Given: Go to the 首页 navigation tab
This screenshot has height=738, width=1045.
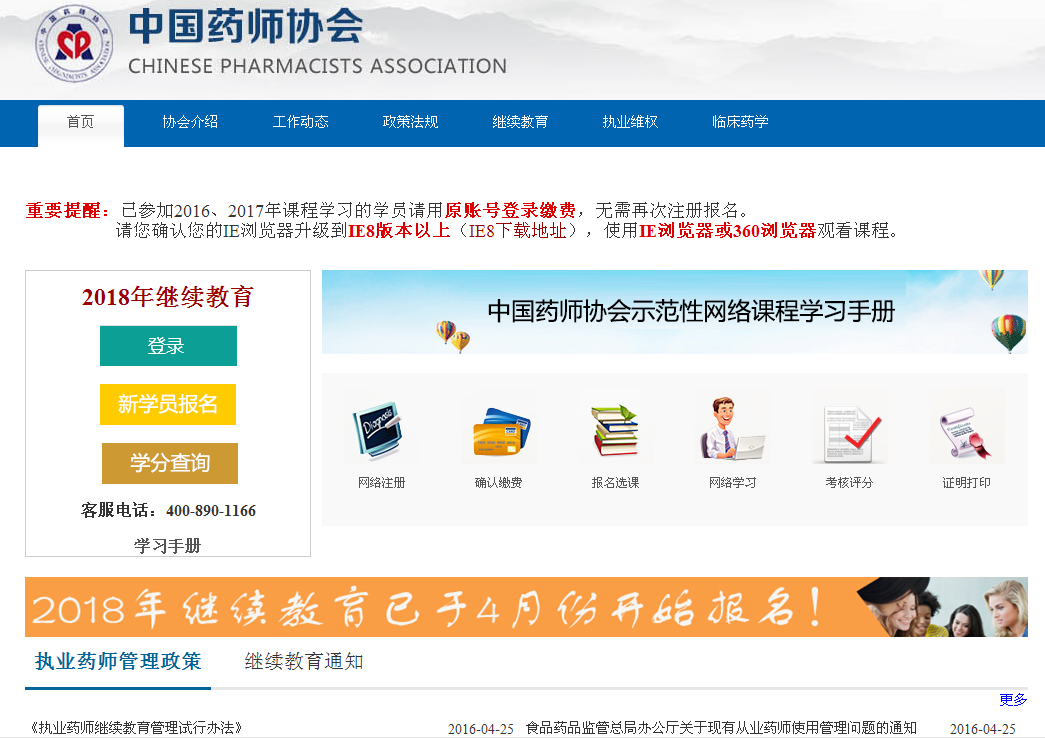Looking at the screenshot, I should (x=81, y=122).
